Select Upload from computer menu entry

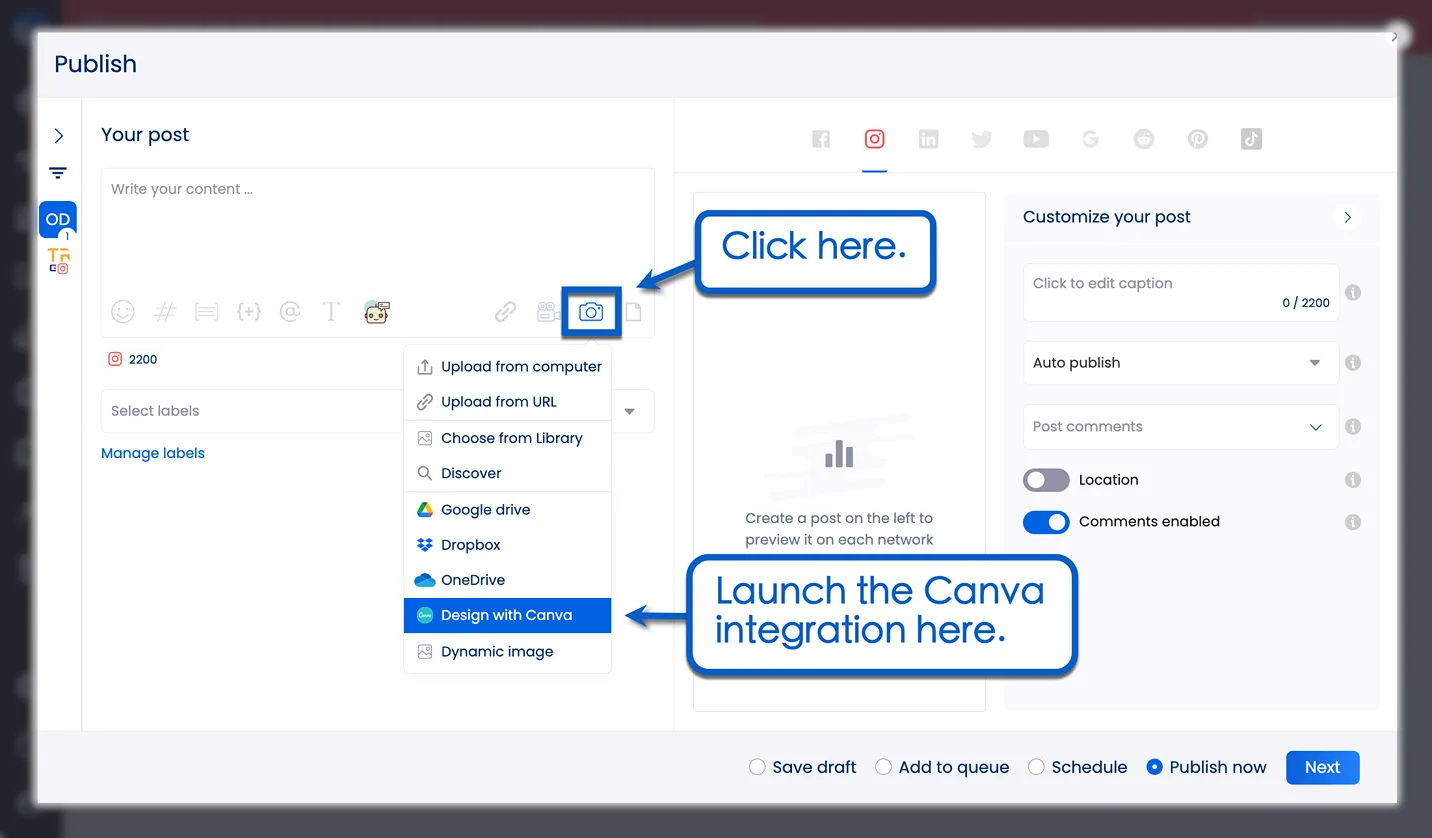click(x=521, y=367)
